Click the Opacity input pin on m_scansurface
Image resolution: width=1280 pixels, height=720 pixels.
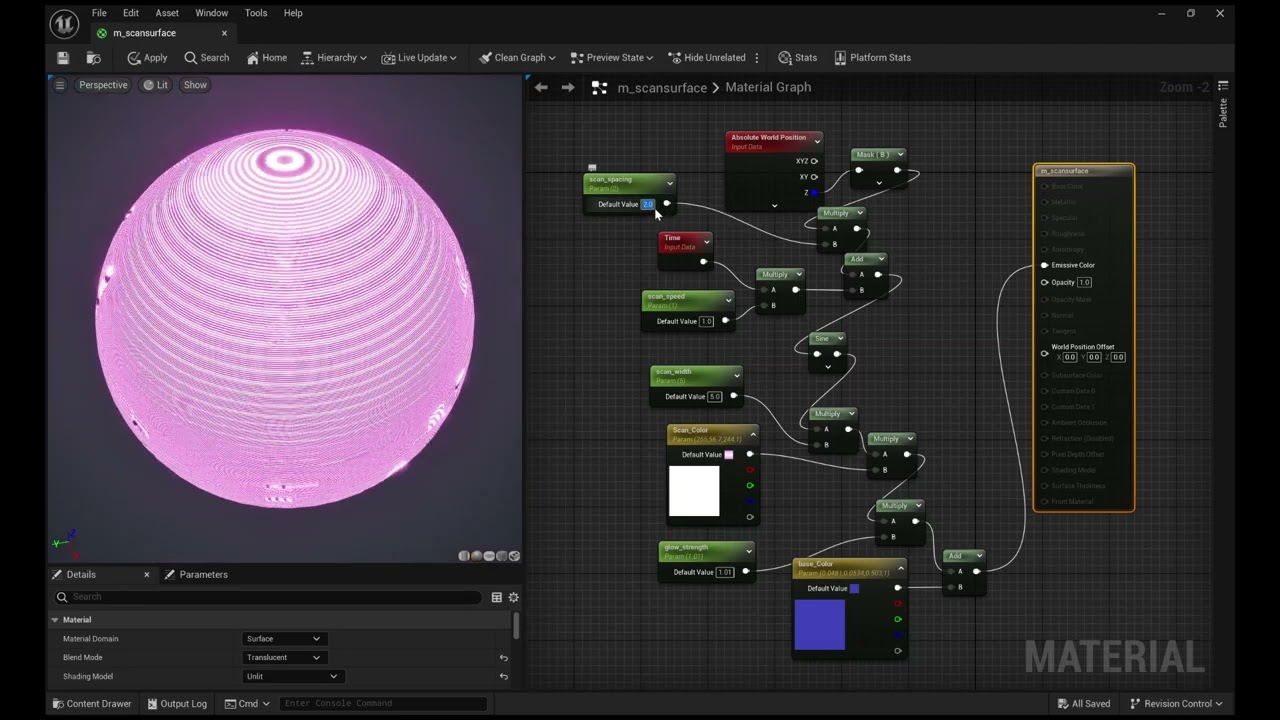tap(1045, 283)
